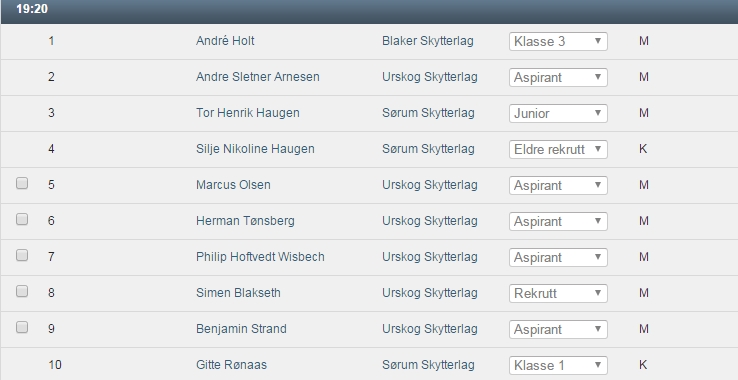The height and width of the screenshot is (380, 738).
Task: Open the class dropdown for Herman Tønsberg
Action: tap(558, 221)
